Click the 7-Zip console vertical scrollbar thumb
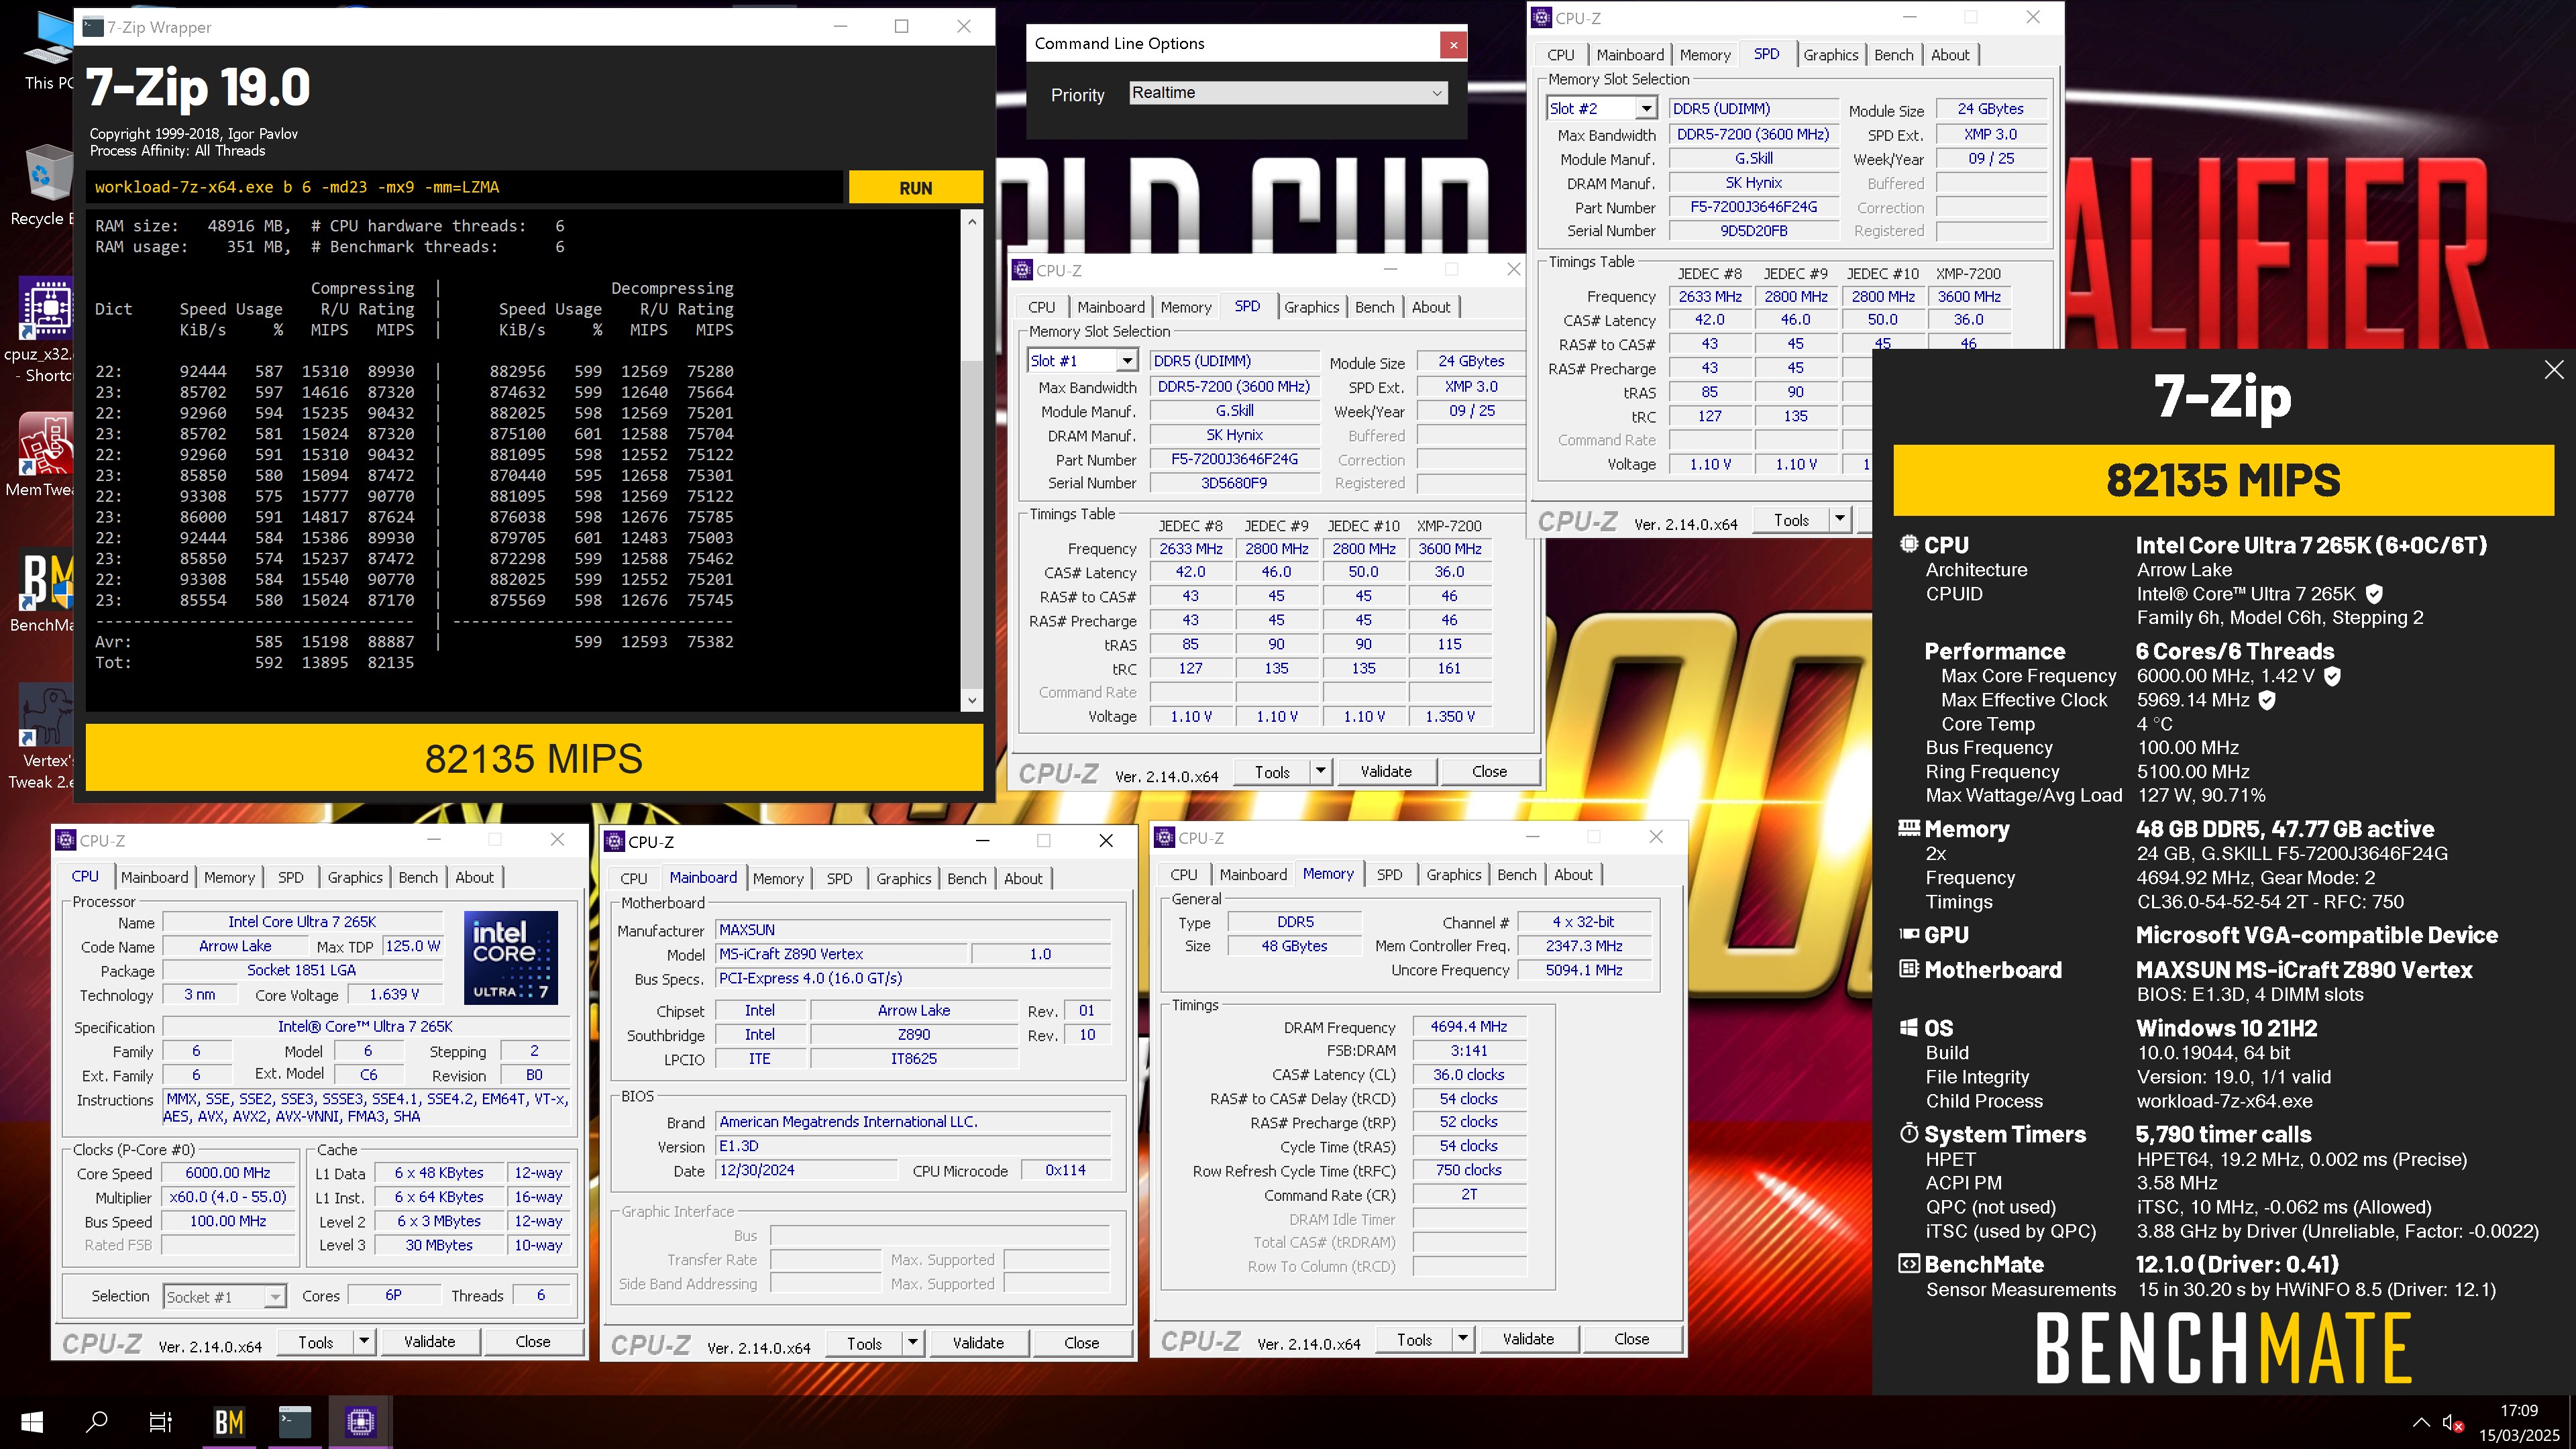 971,525
